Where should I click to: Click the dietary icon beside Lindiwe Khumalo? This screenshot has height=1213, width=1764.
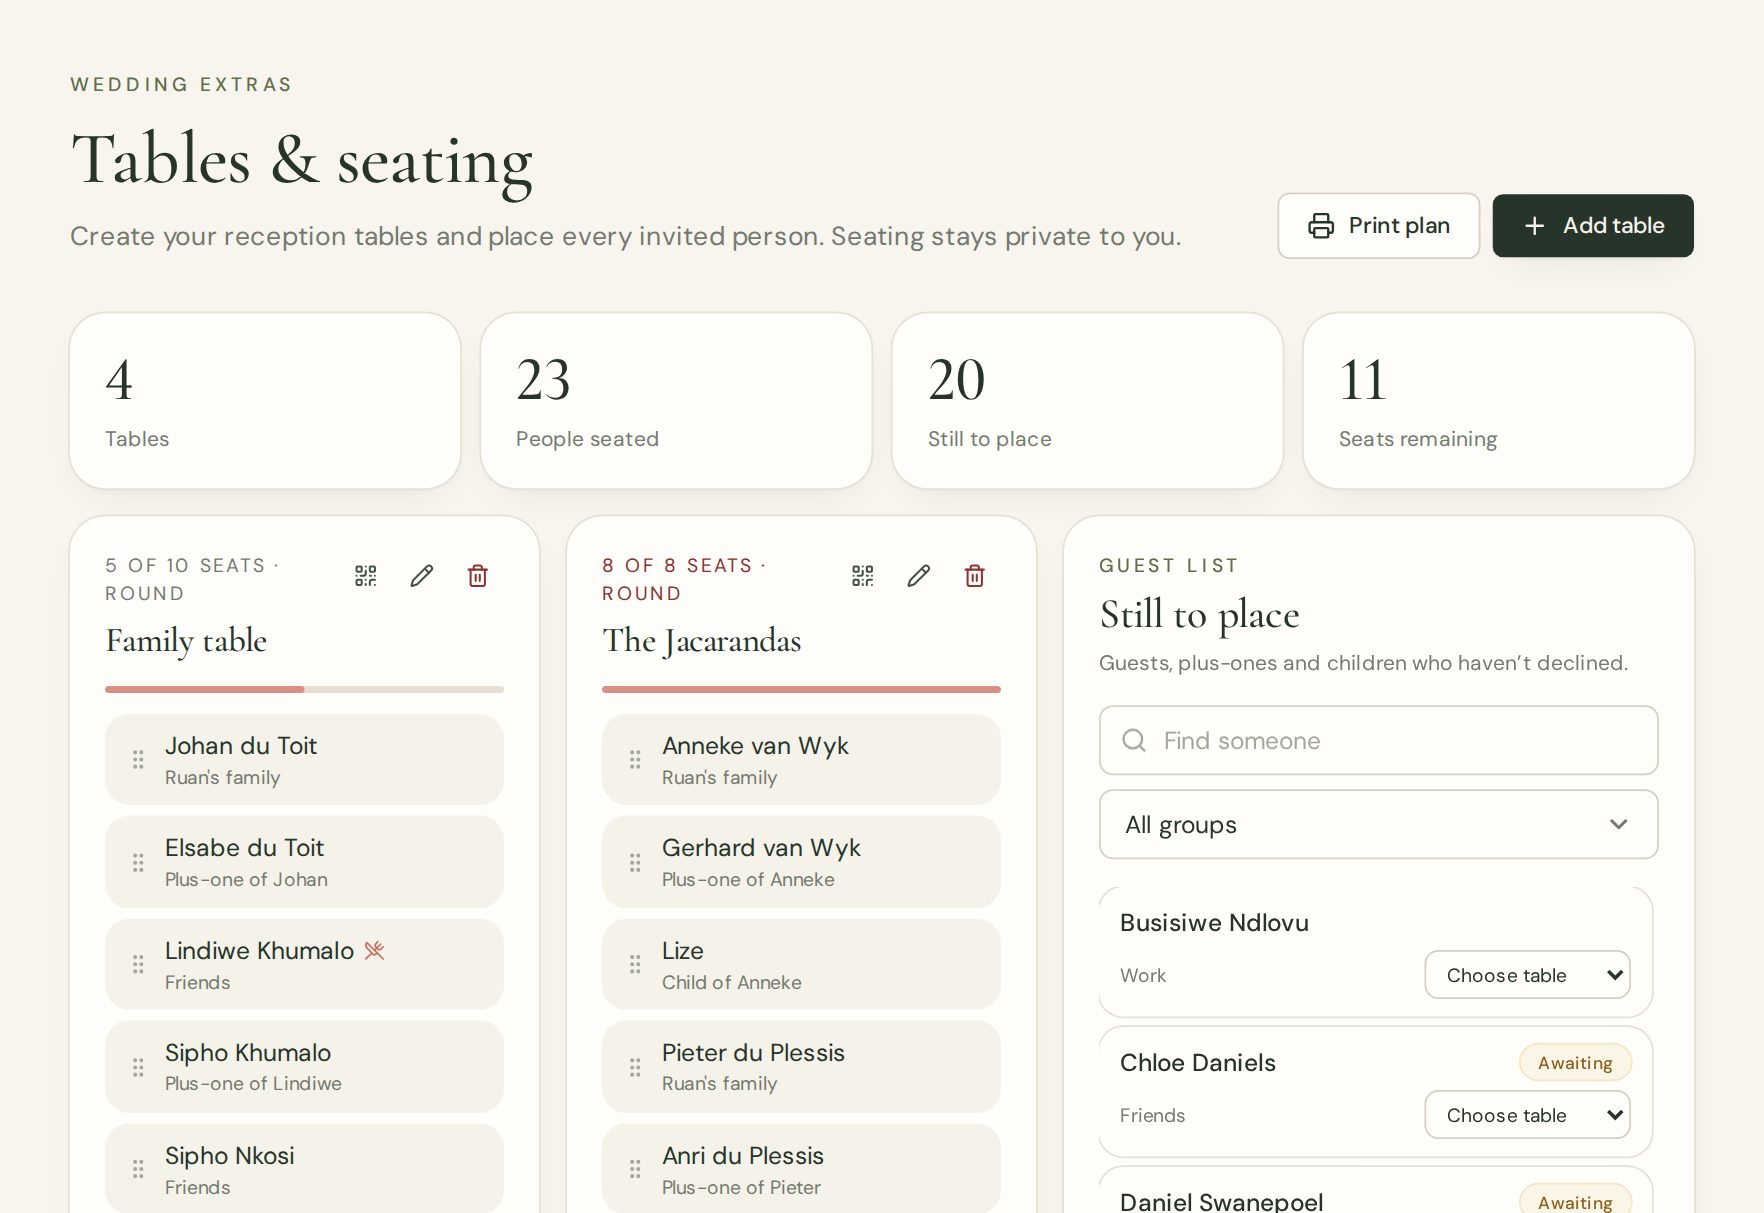pyautogui.click(x=375, y=950)
